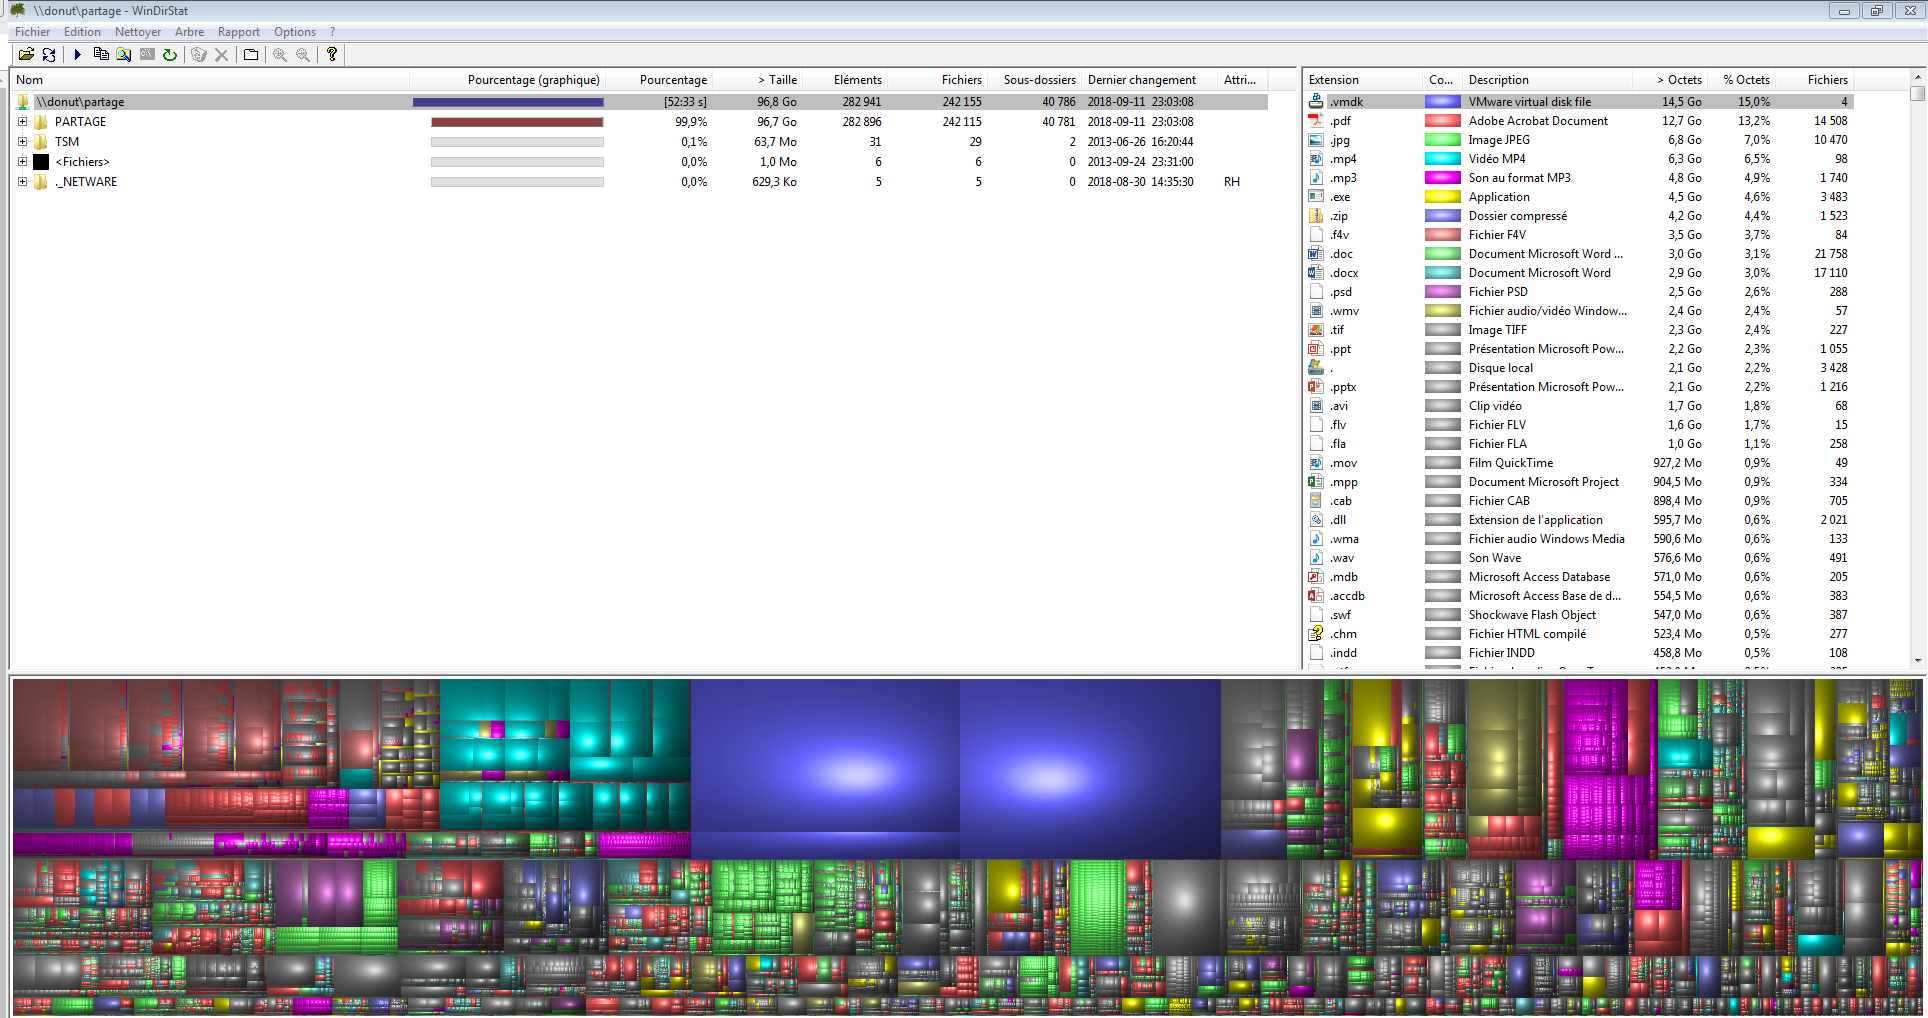The image size is (1928, 1018).
Task: Sort extensions by the Fichiers column header
Action: coord(1827,80)
